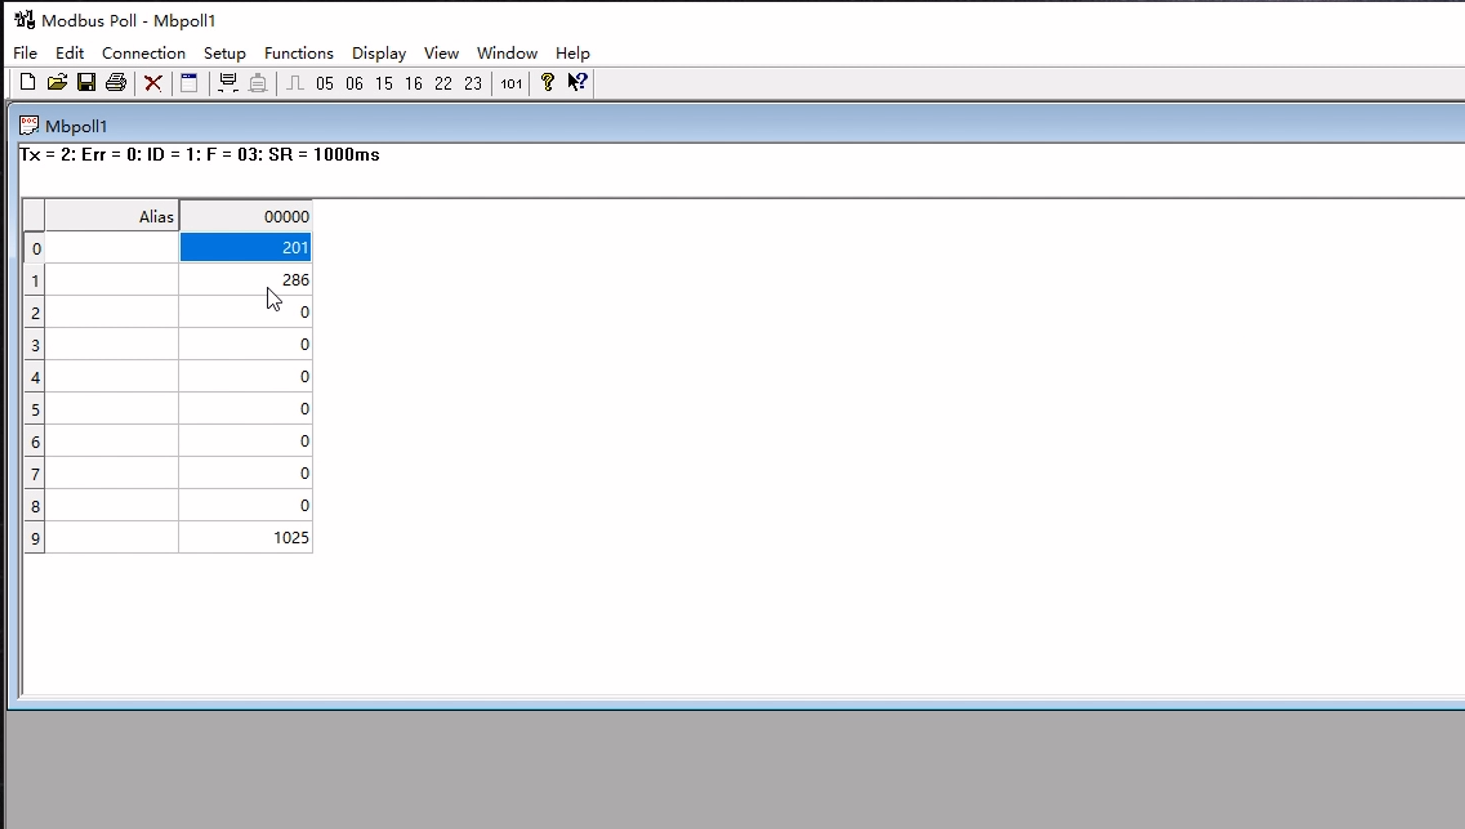Screen dimensions: 1465x829
Task: Expand the Display menu
Action: [x=378, y=53]
